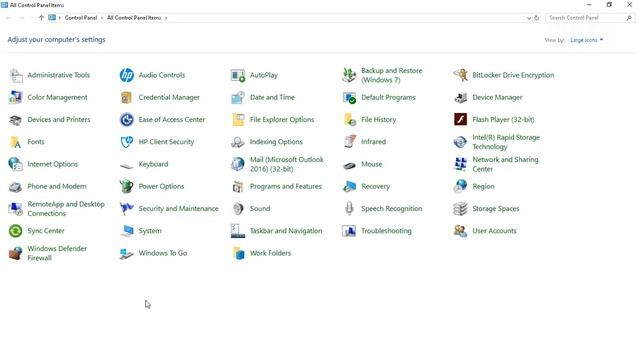The width and height of the screenshot is (640, 360).
Task: Click the Speech Recognition microphone icon
Action: tap(349, 209)
